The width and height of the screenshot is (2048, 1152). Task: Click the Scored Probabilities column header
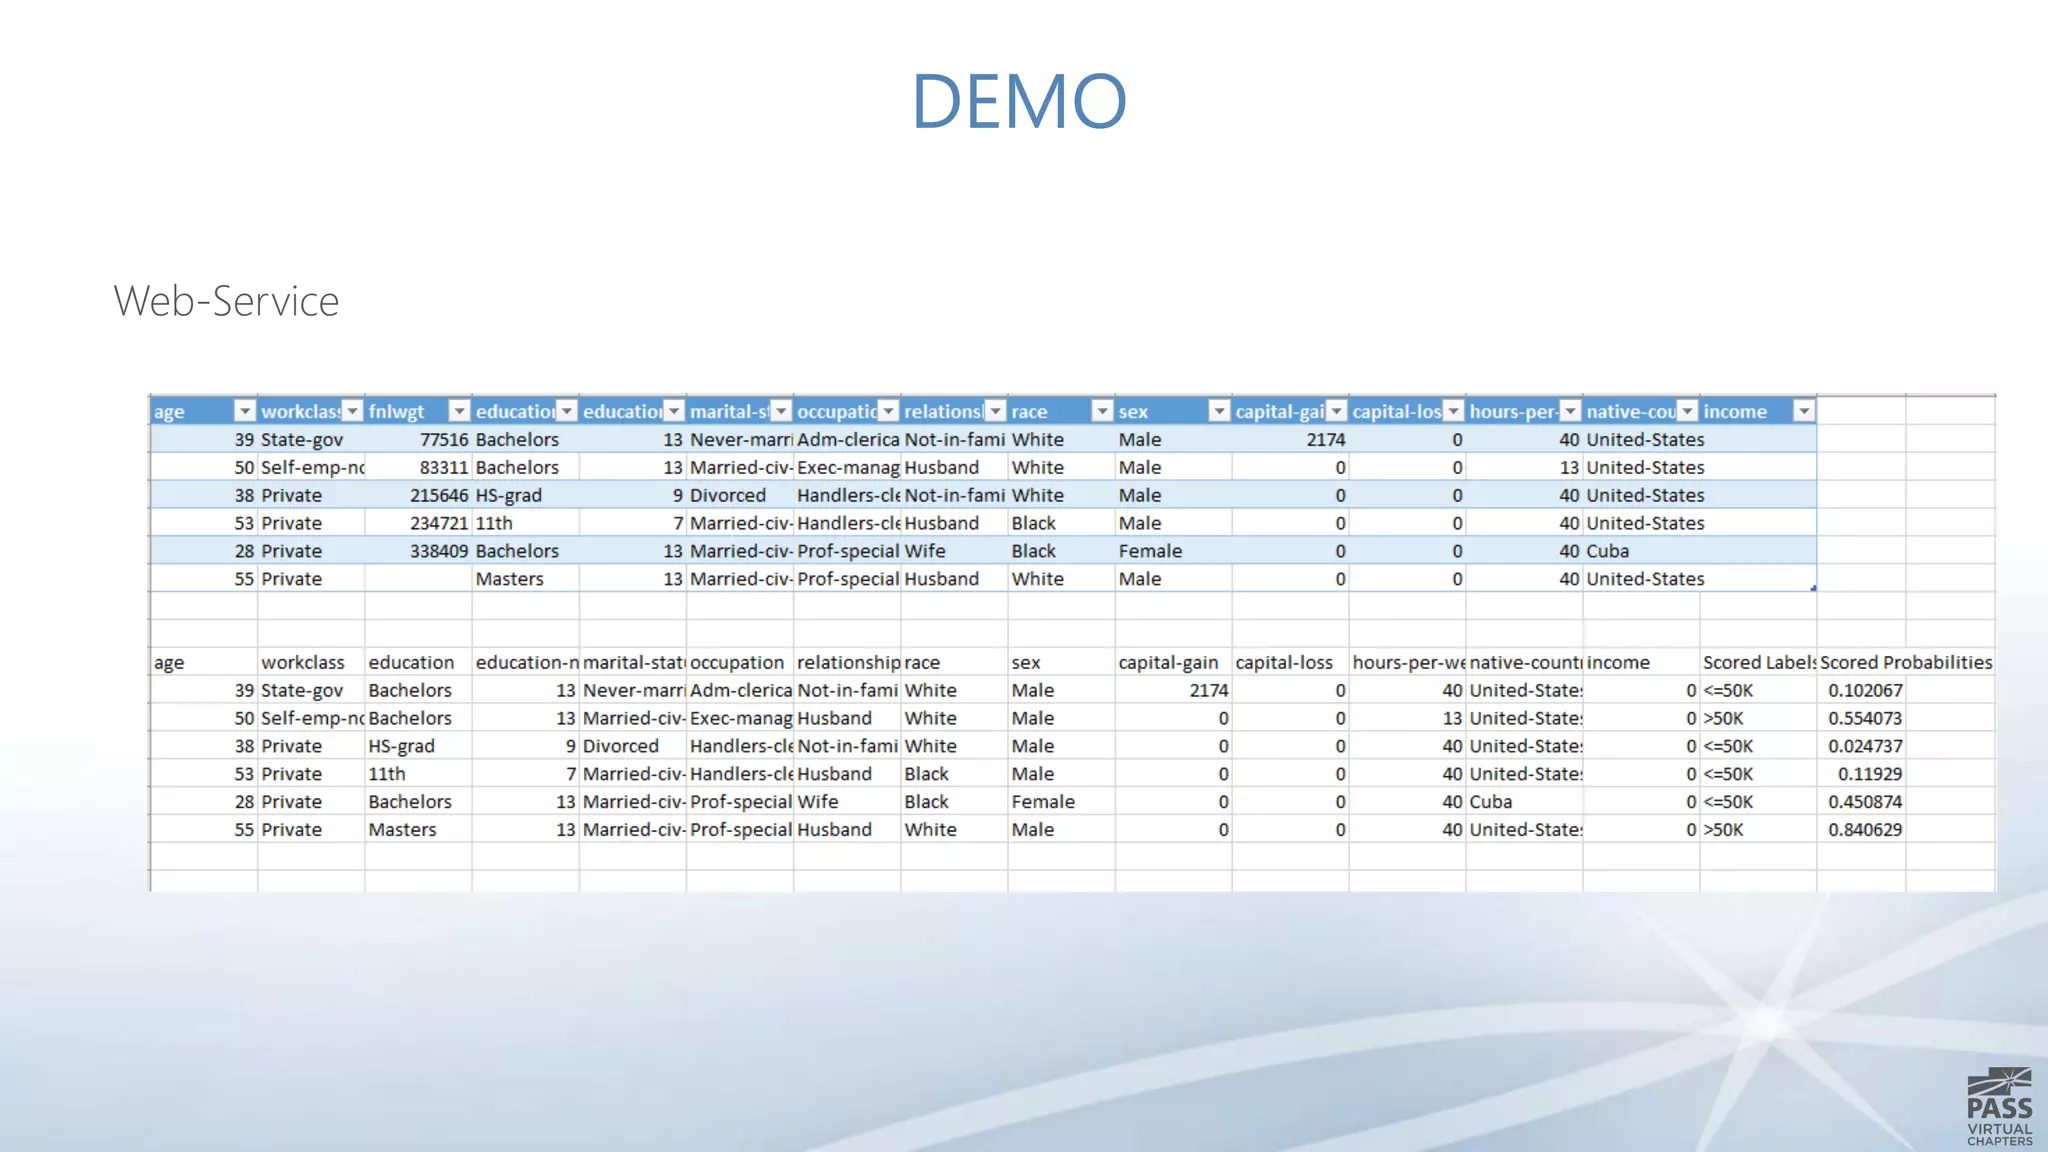1906,662
